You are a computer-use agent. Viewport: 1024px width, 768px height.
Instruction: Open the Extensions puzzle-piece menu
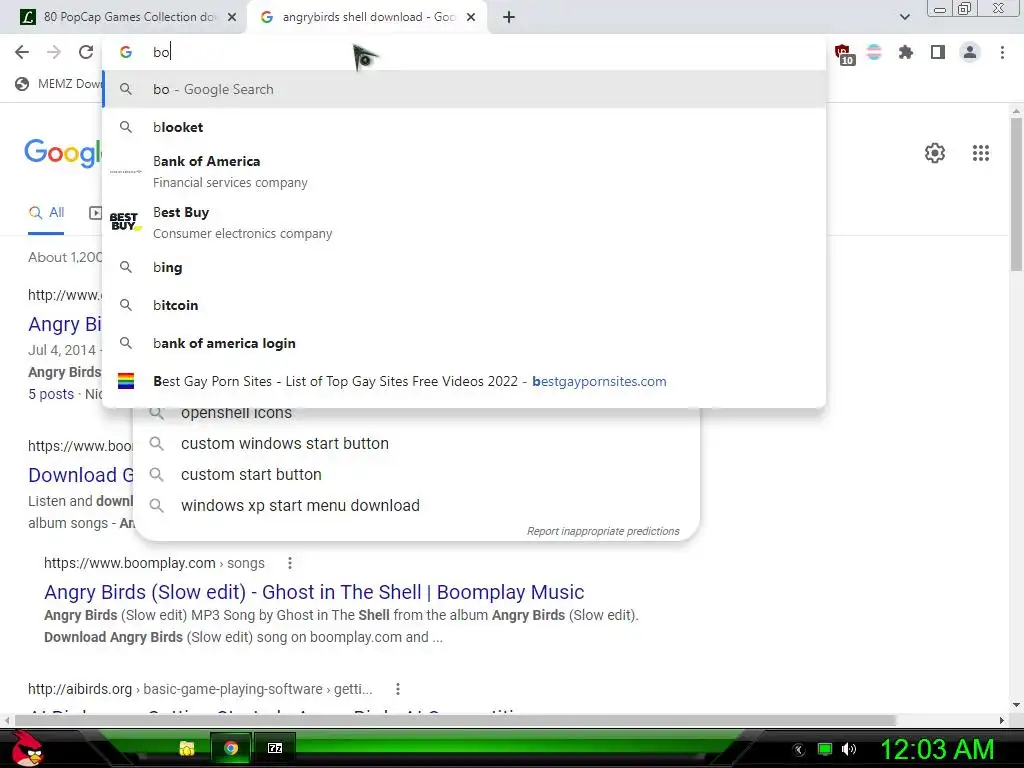(x=906, y=52)
